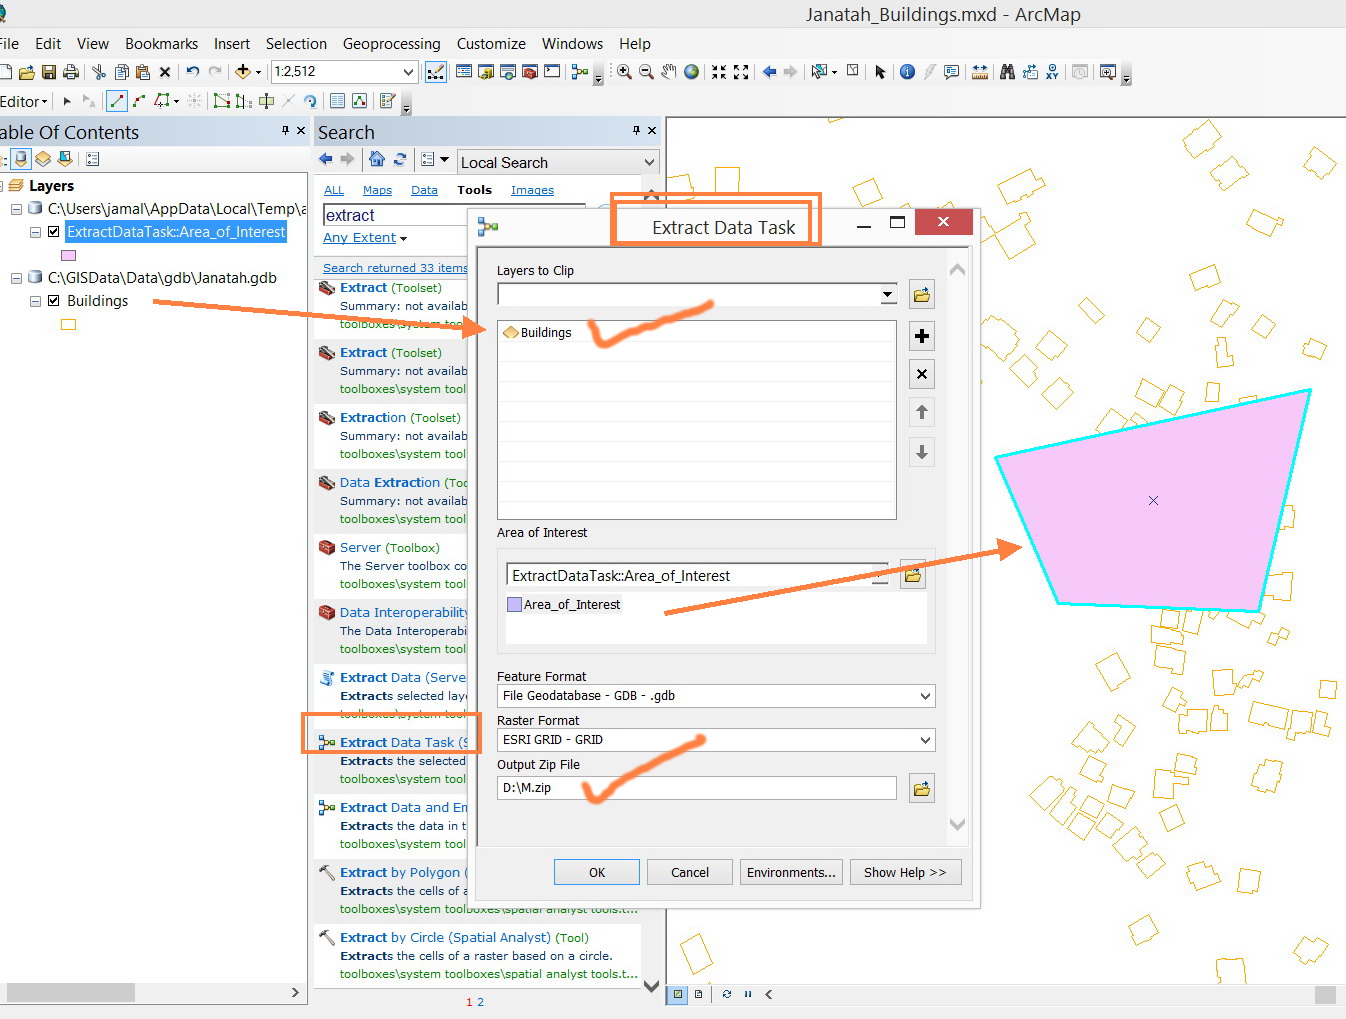Collapse the ExtractDataTask::Area_of_Interest layer legend
The height and width of the screenshot is (1019, 1346).
point(35,232)
